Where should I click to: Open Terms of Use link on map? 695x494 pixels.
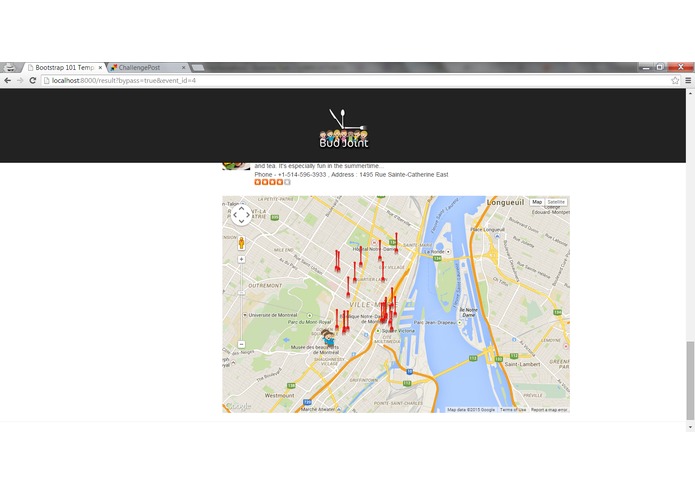[x=513, y=410]
